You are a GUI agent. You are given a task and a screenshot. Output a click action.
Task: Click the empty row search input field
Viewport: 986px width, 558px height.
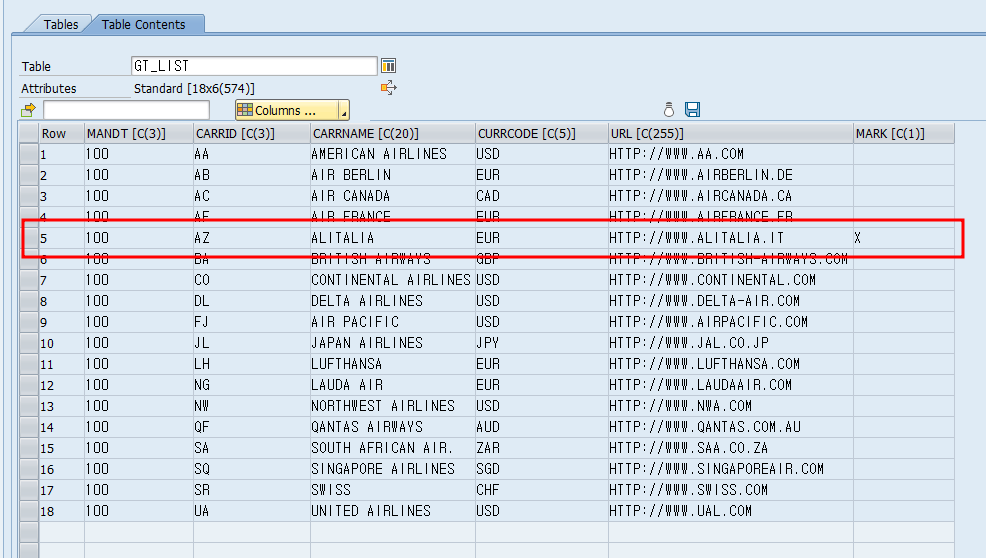(126, 110)
